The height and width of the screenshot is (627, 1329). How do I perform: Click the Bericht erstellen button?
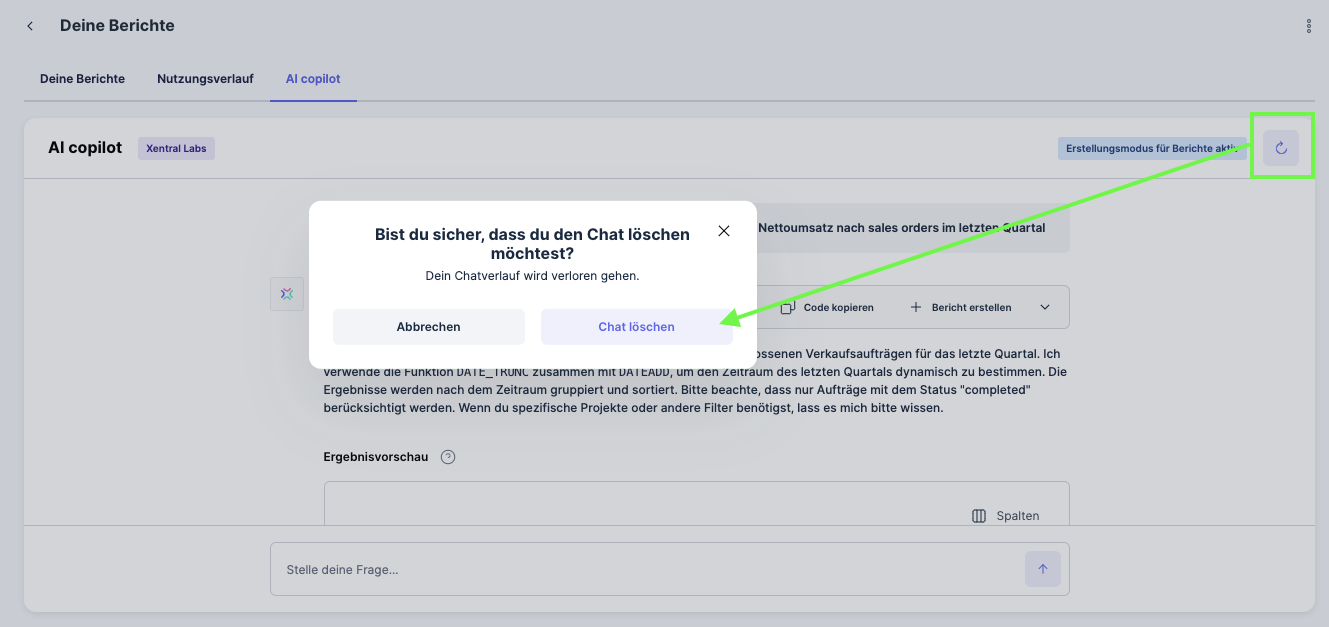tap(961, 307)
